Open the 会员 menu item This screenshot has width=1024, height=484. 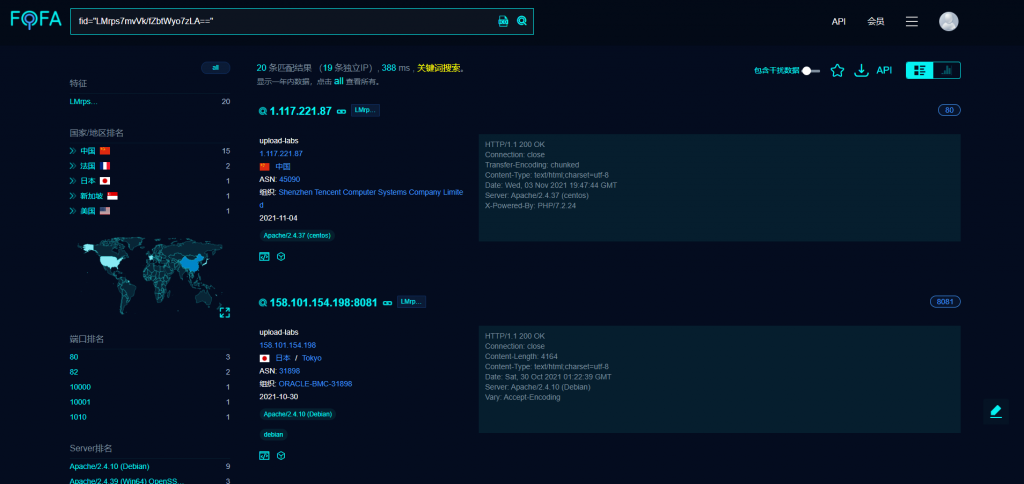(x=876, y=22)
